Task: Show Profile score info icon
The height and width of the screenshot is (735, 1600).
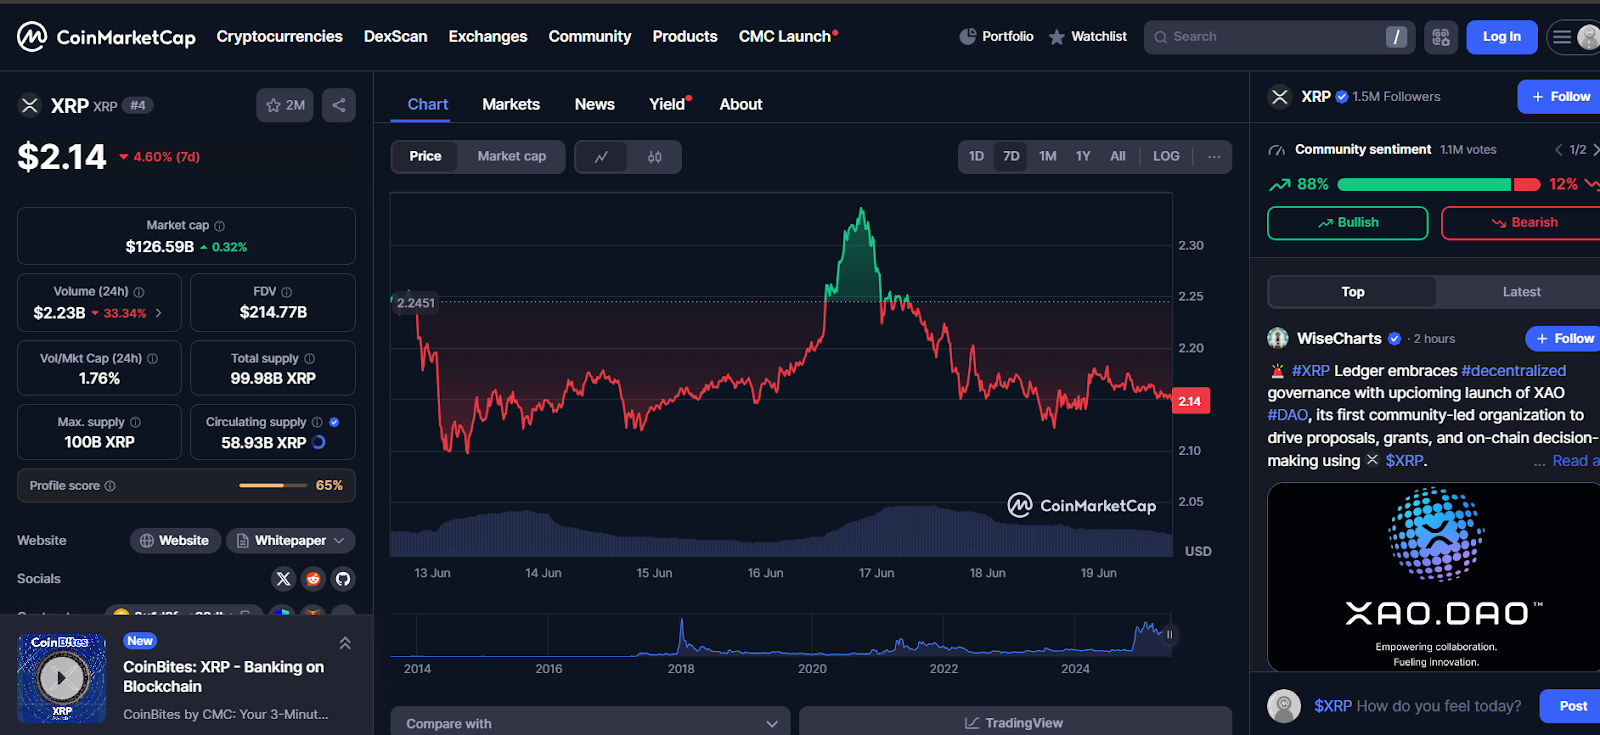Action: 110,486
